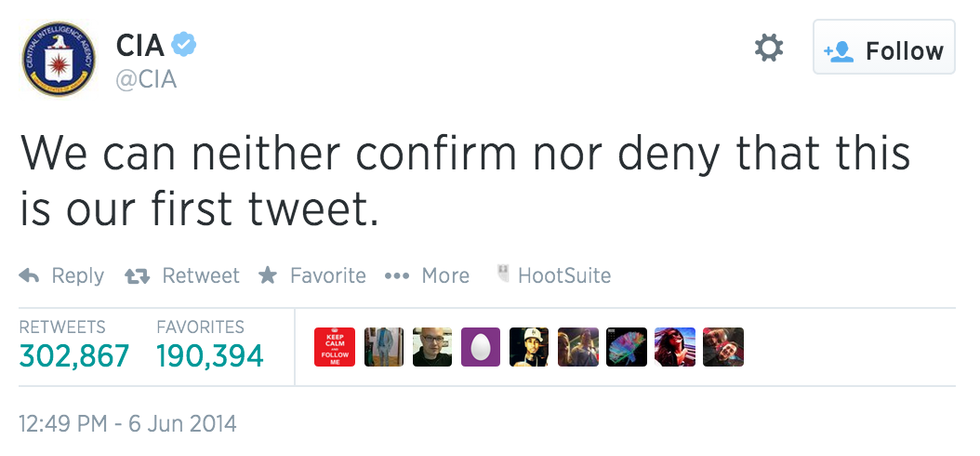Click the 12:49 PM - 6 Jun 2014 timestamp

pos(128,423)
